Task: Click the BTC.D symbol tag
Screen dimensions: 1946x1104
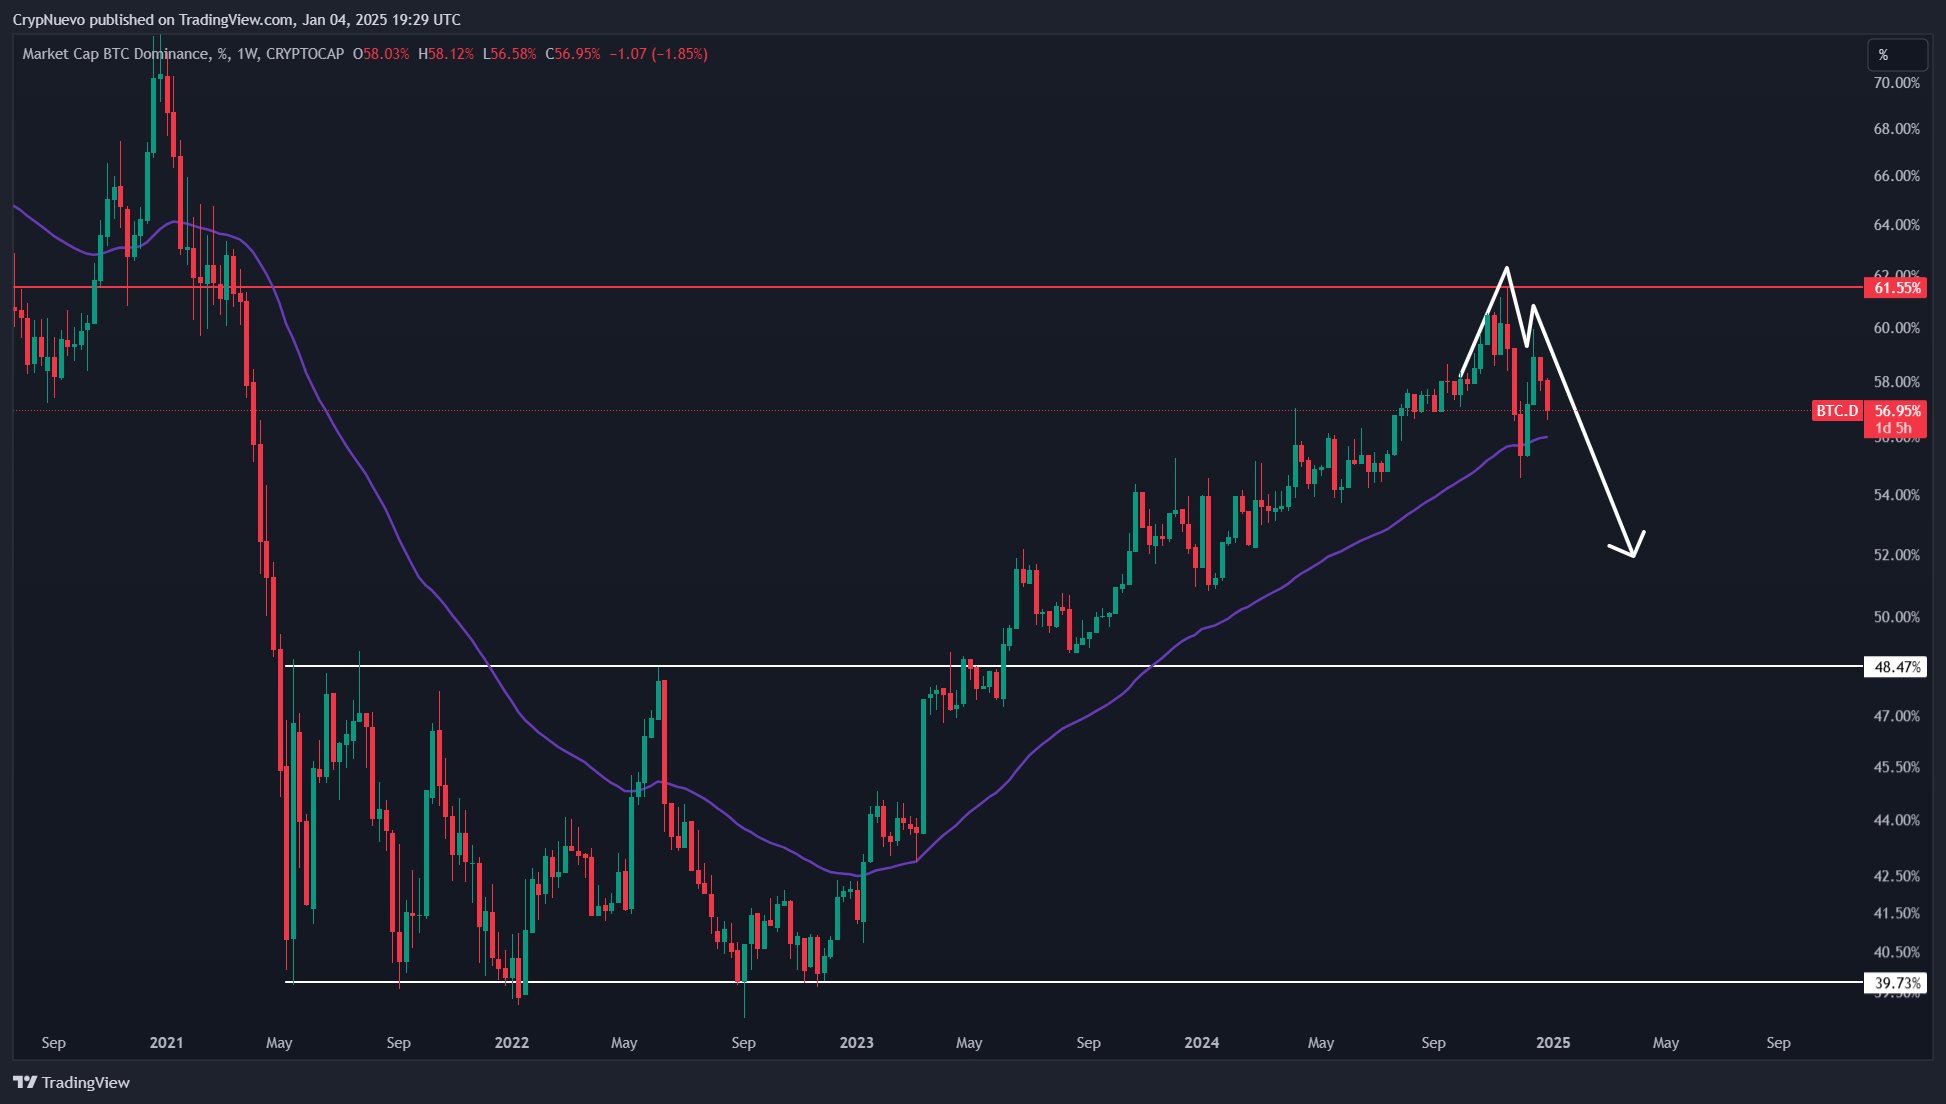Action: click(x=1837, y=411)
